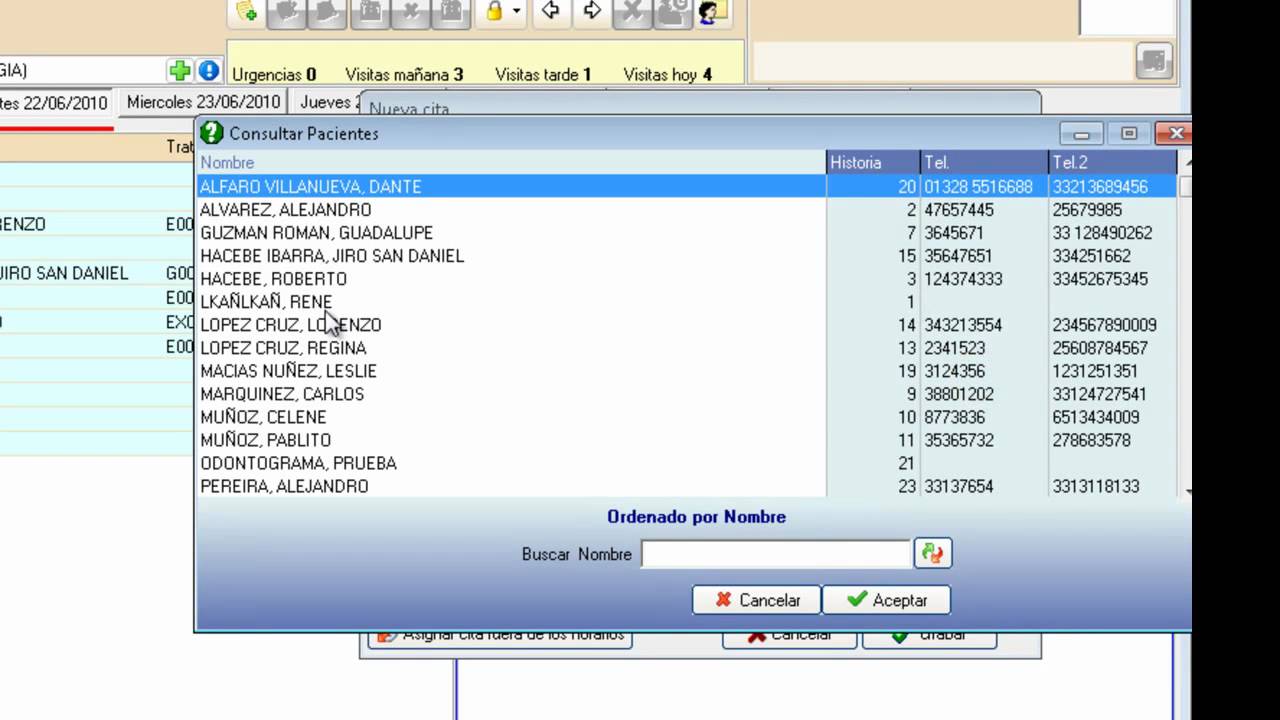
Task: Select patient GUZMAN ROMAN, GUADALUPE
Action: point(511,232)
